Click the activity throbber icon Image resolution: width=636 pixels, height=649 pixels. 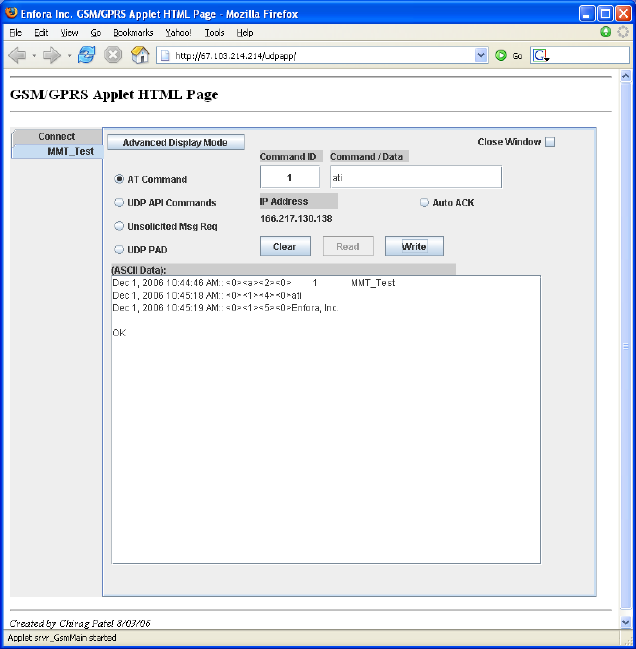(x=623, y=32)
